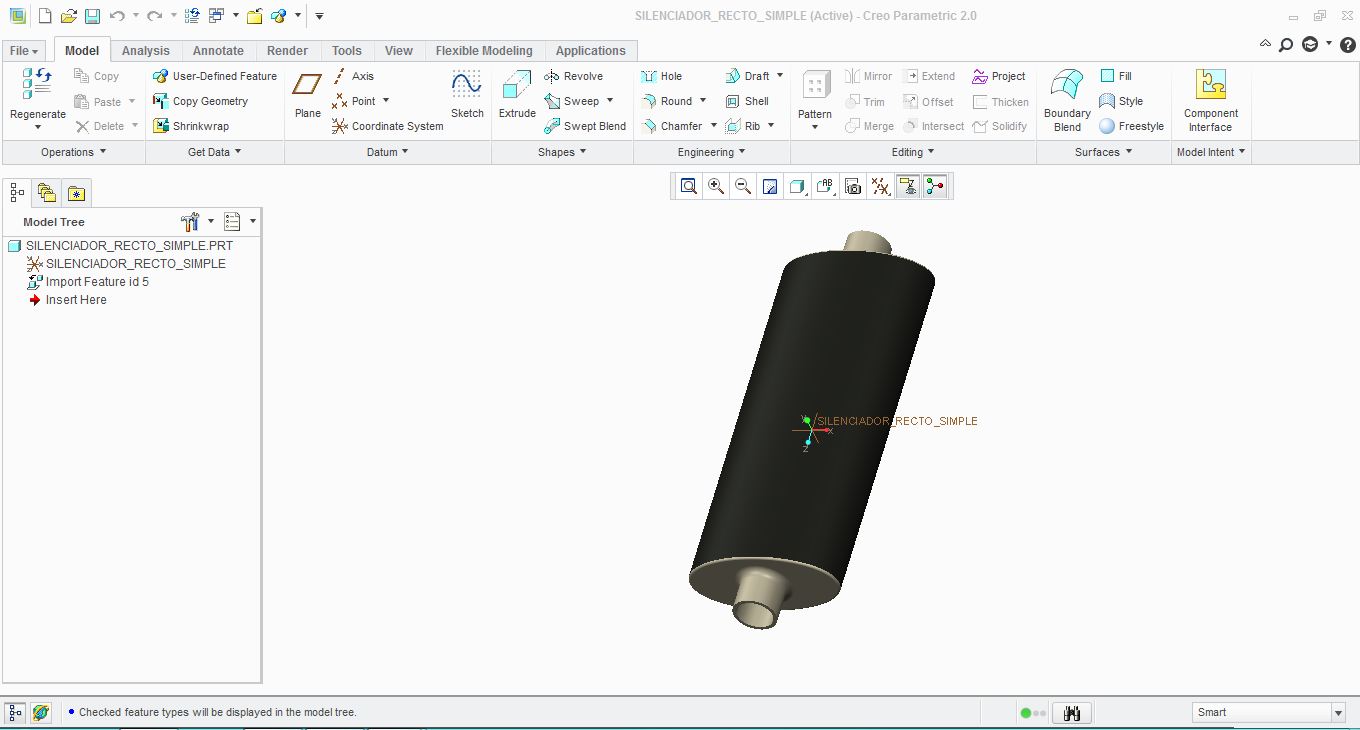1360x730 pixels.
Task: Open the File menu
Action: click(23, 51)
